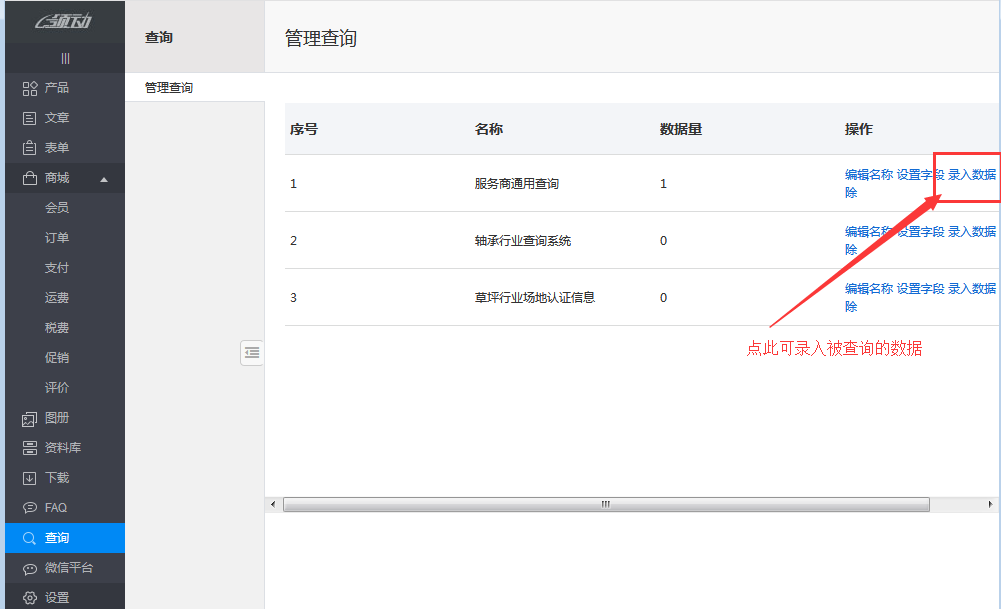
Task: Click the sidebar collapse ||| toggle
Action: (x=64, y=57)
